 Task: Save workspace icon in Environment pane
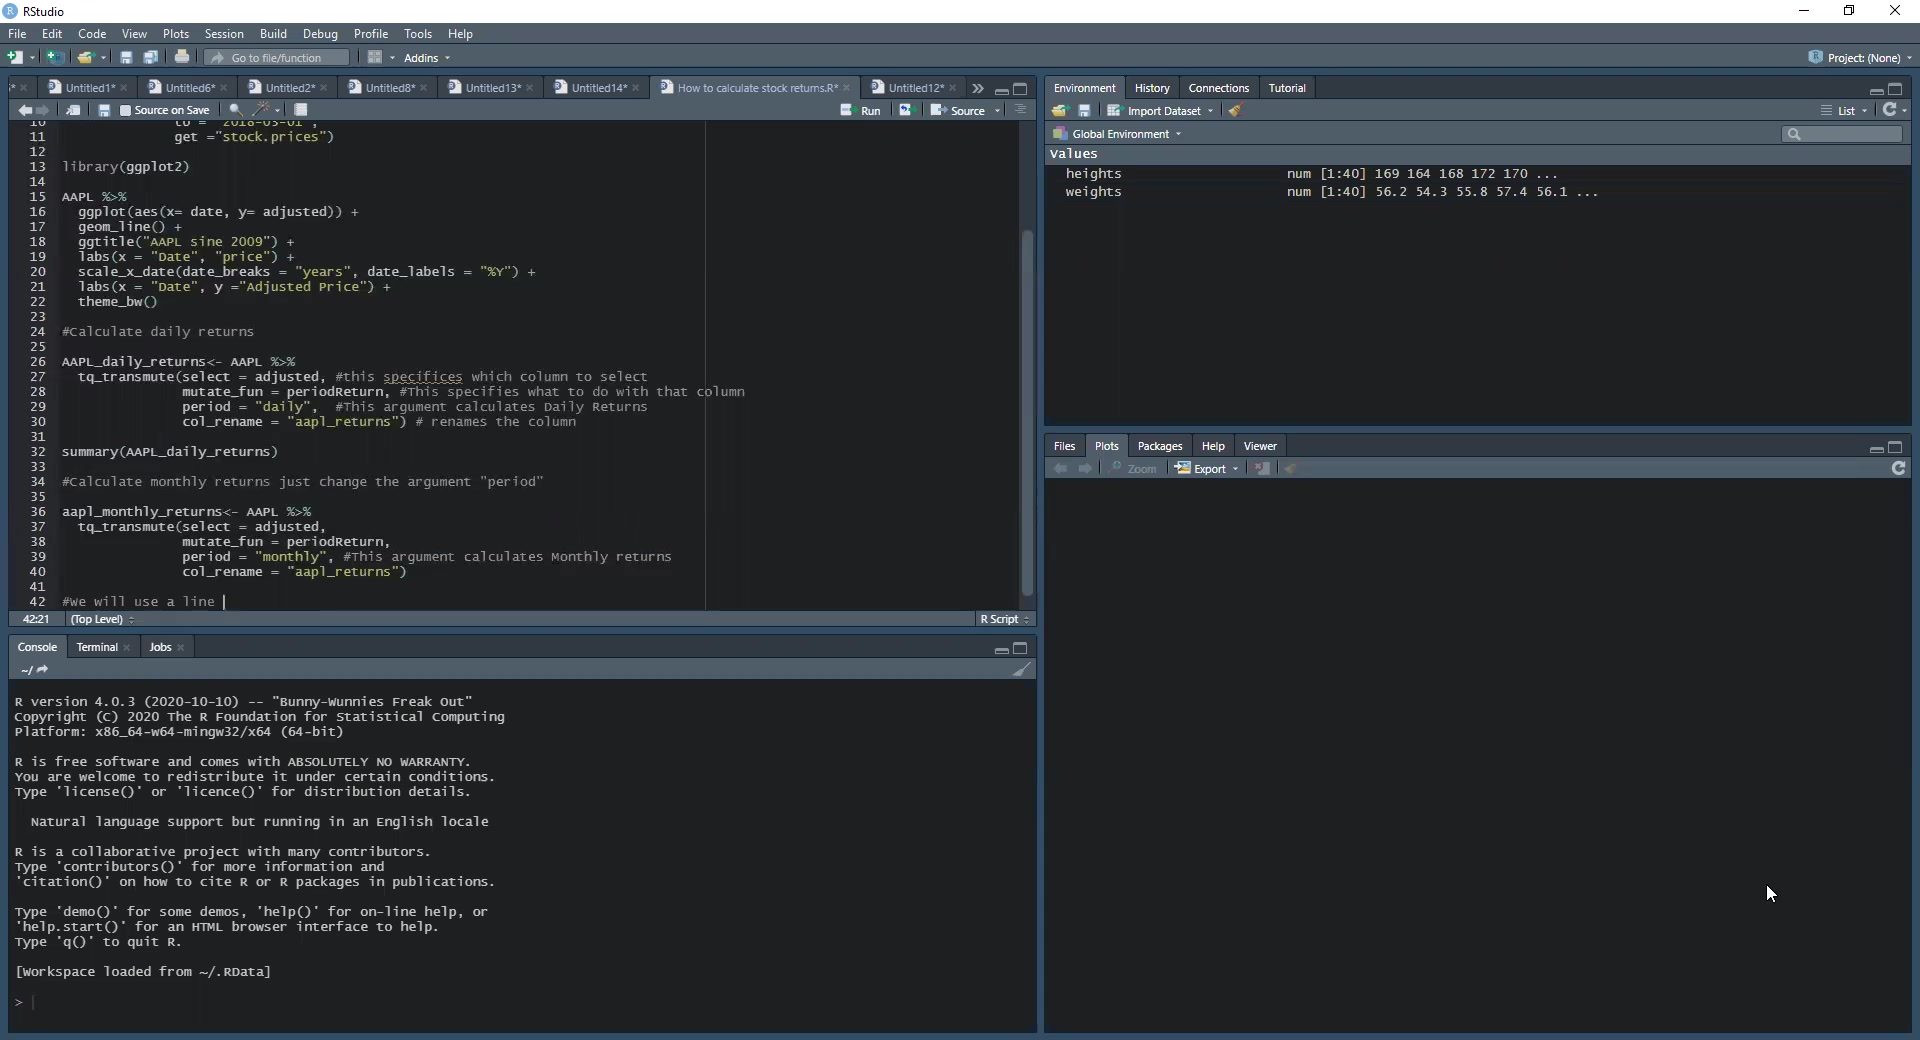point(1084,111)
